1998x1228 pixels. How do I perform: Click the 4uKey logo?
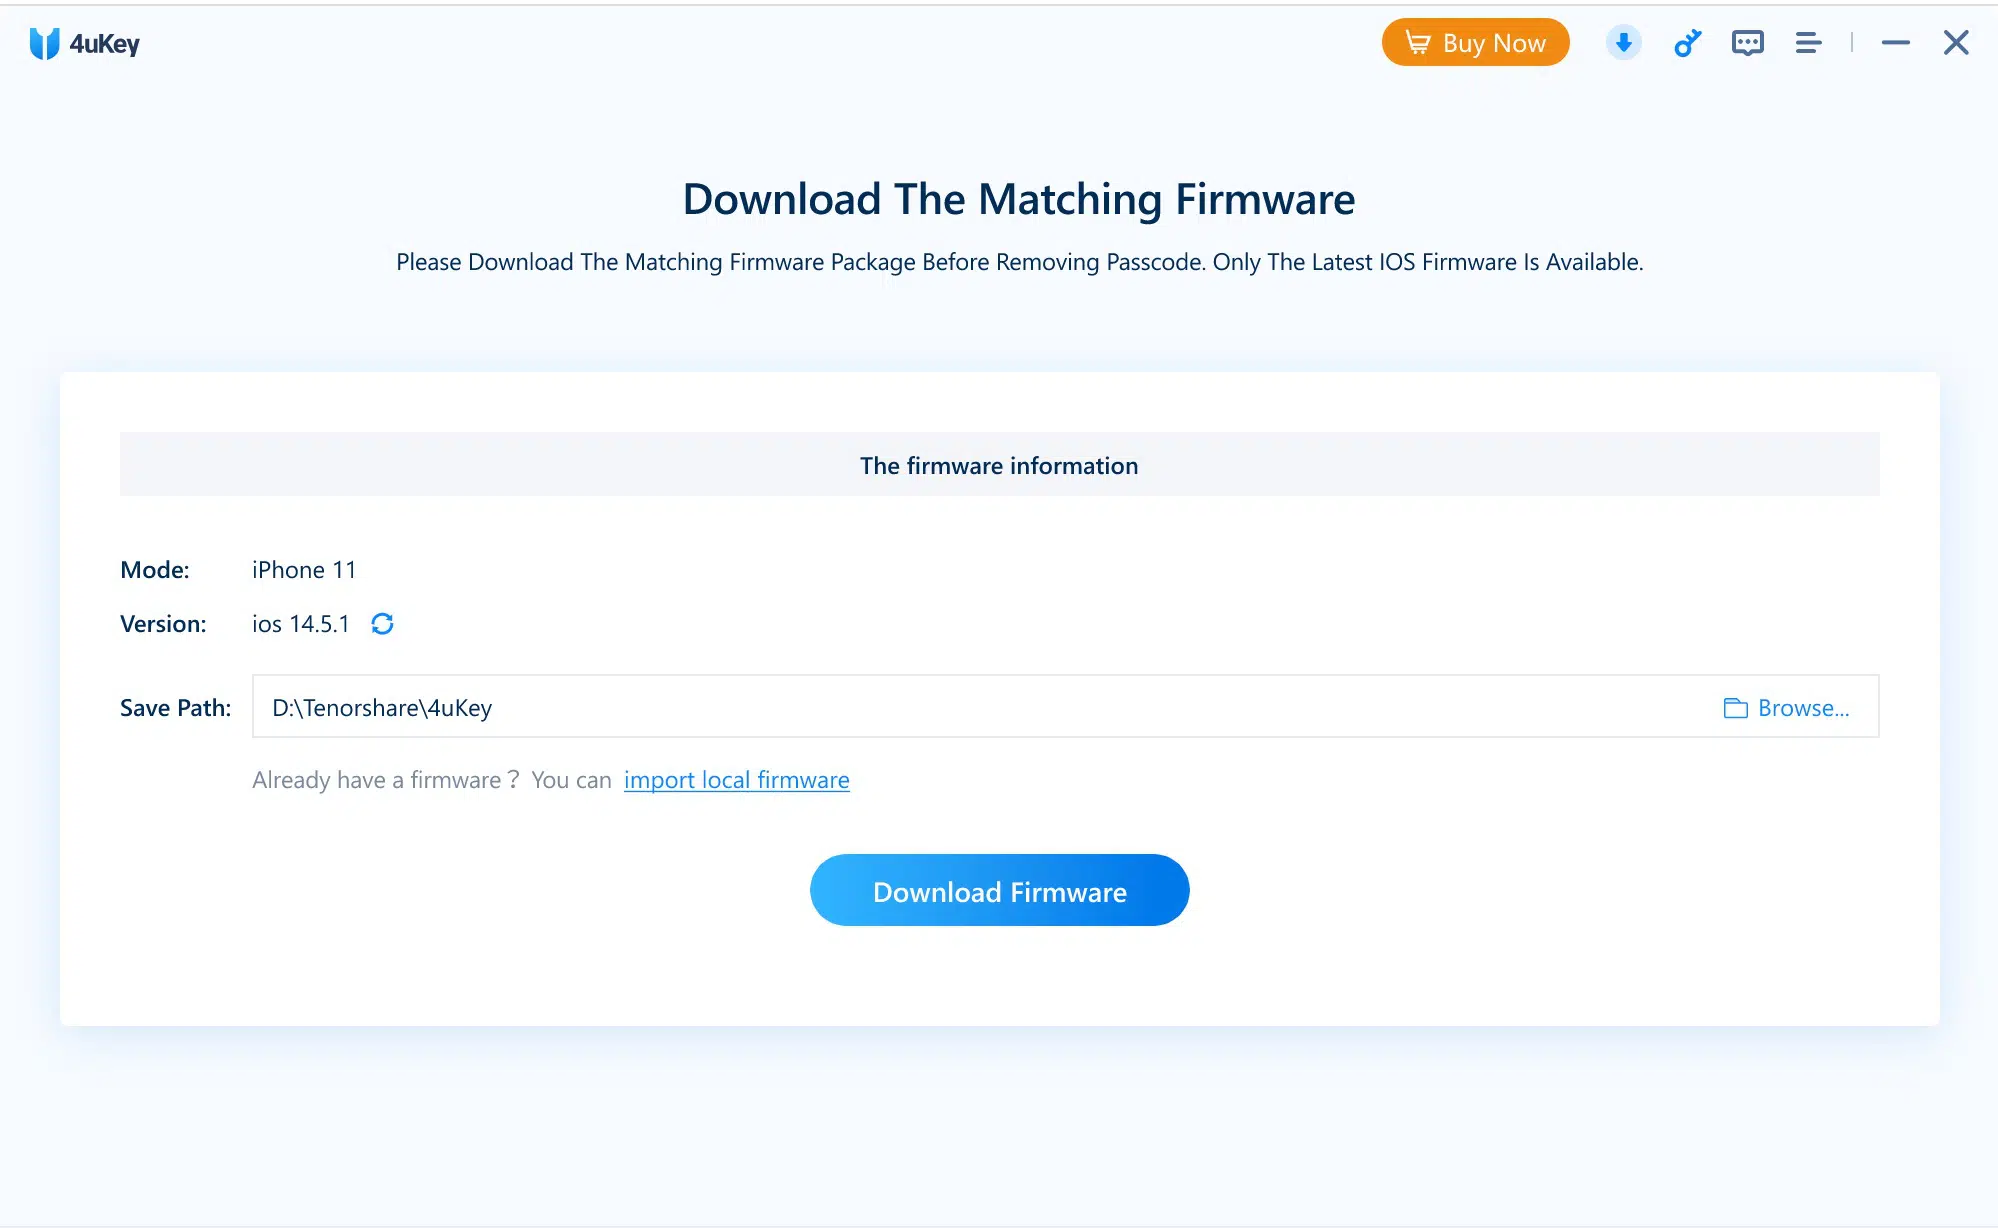coord(85,44)
